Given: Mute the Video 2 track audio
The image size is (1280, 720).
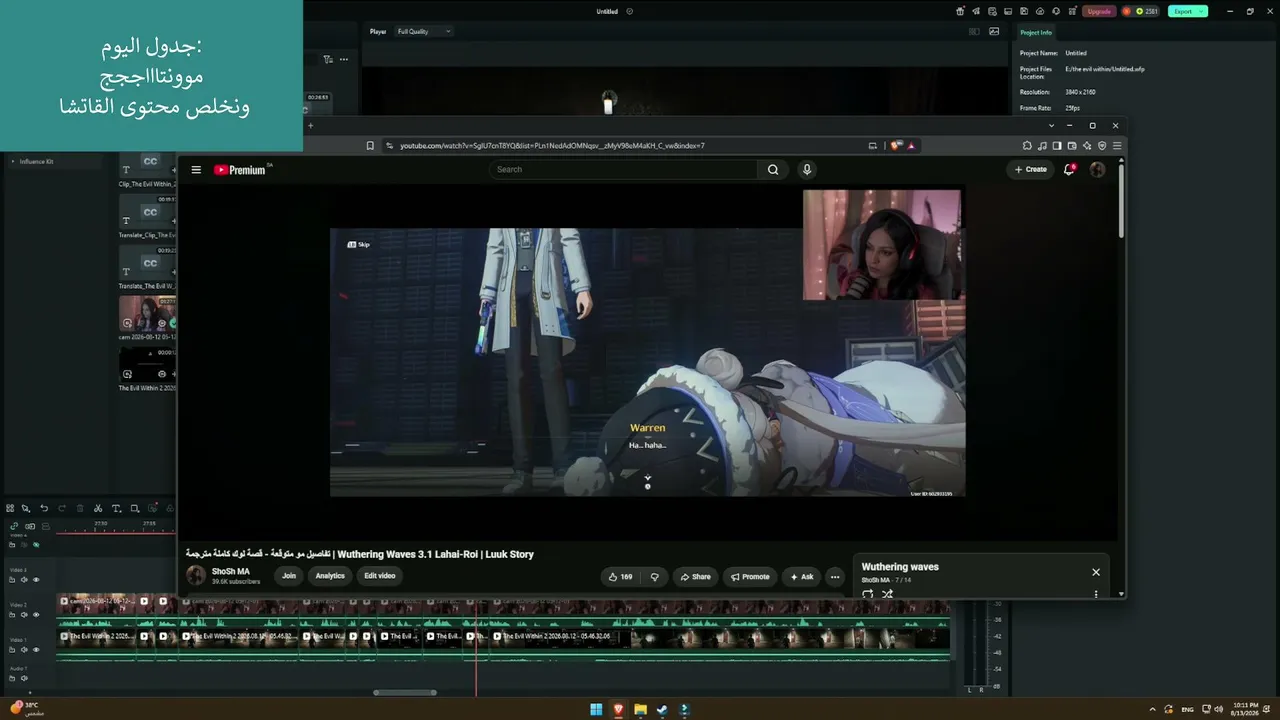Looking at the screenshot, I should click(24, 615).
